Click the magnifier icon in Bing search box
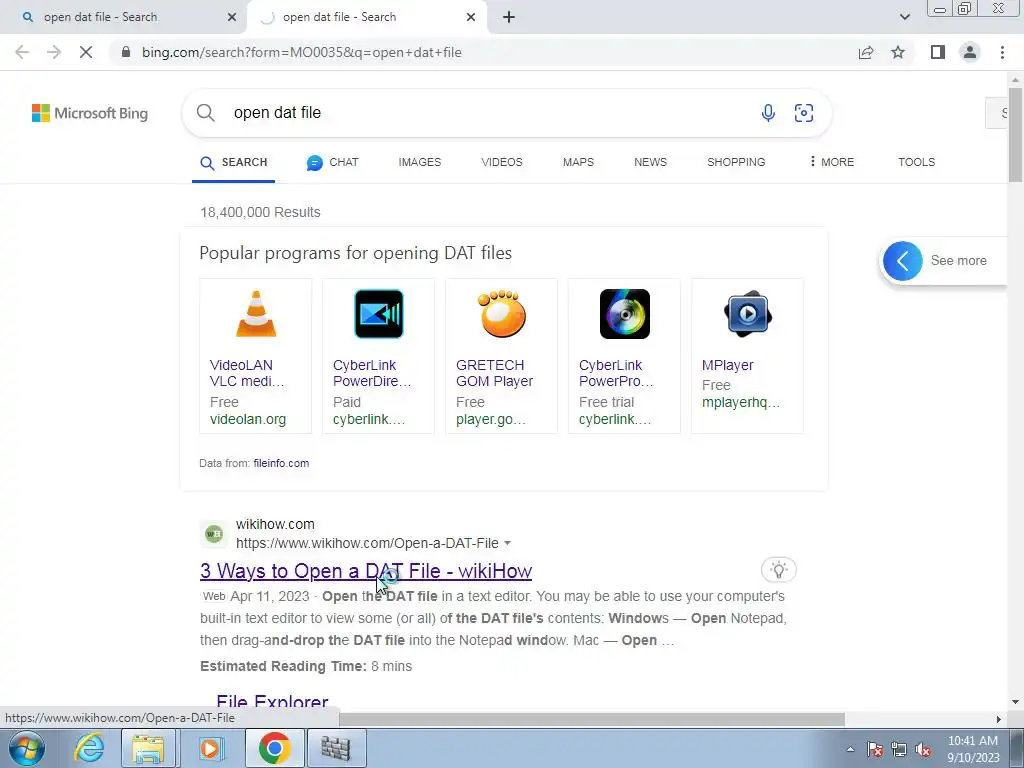The width and height of the screenshot is (1024, 768). 206,113
